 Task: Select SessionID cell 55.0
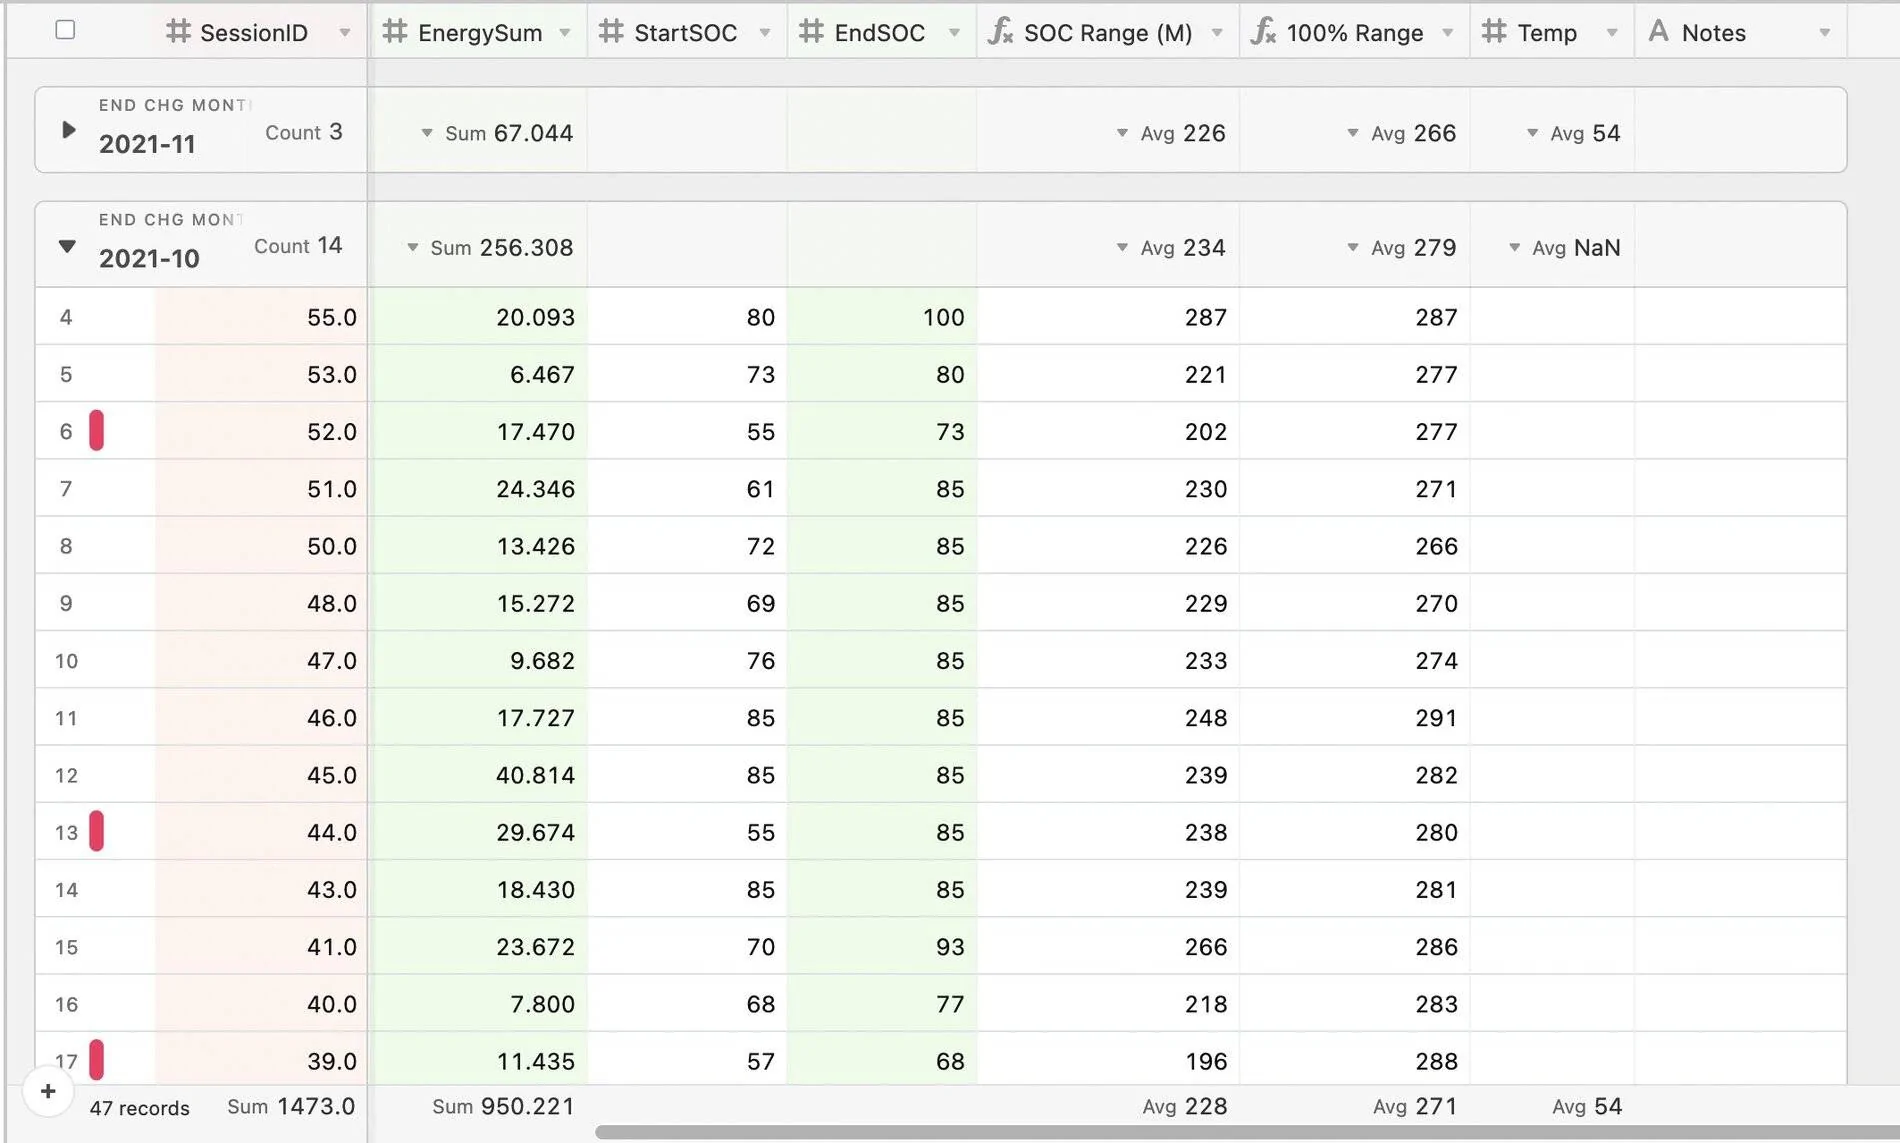[x=261, y=317]
